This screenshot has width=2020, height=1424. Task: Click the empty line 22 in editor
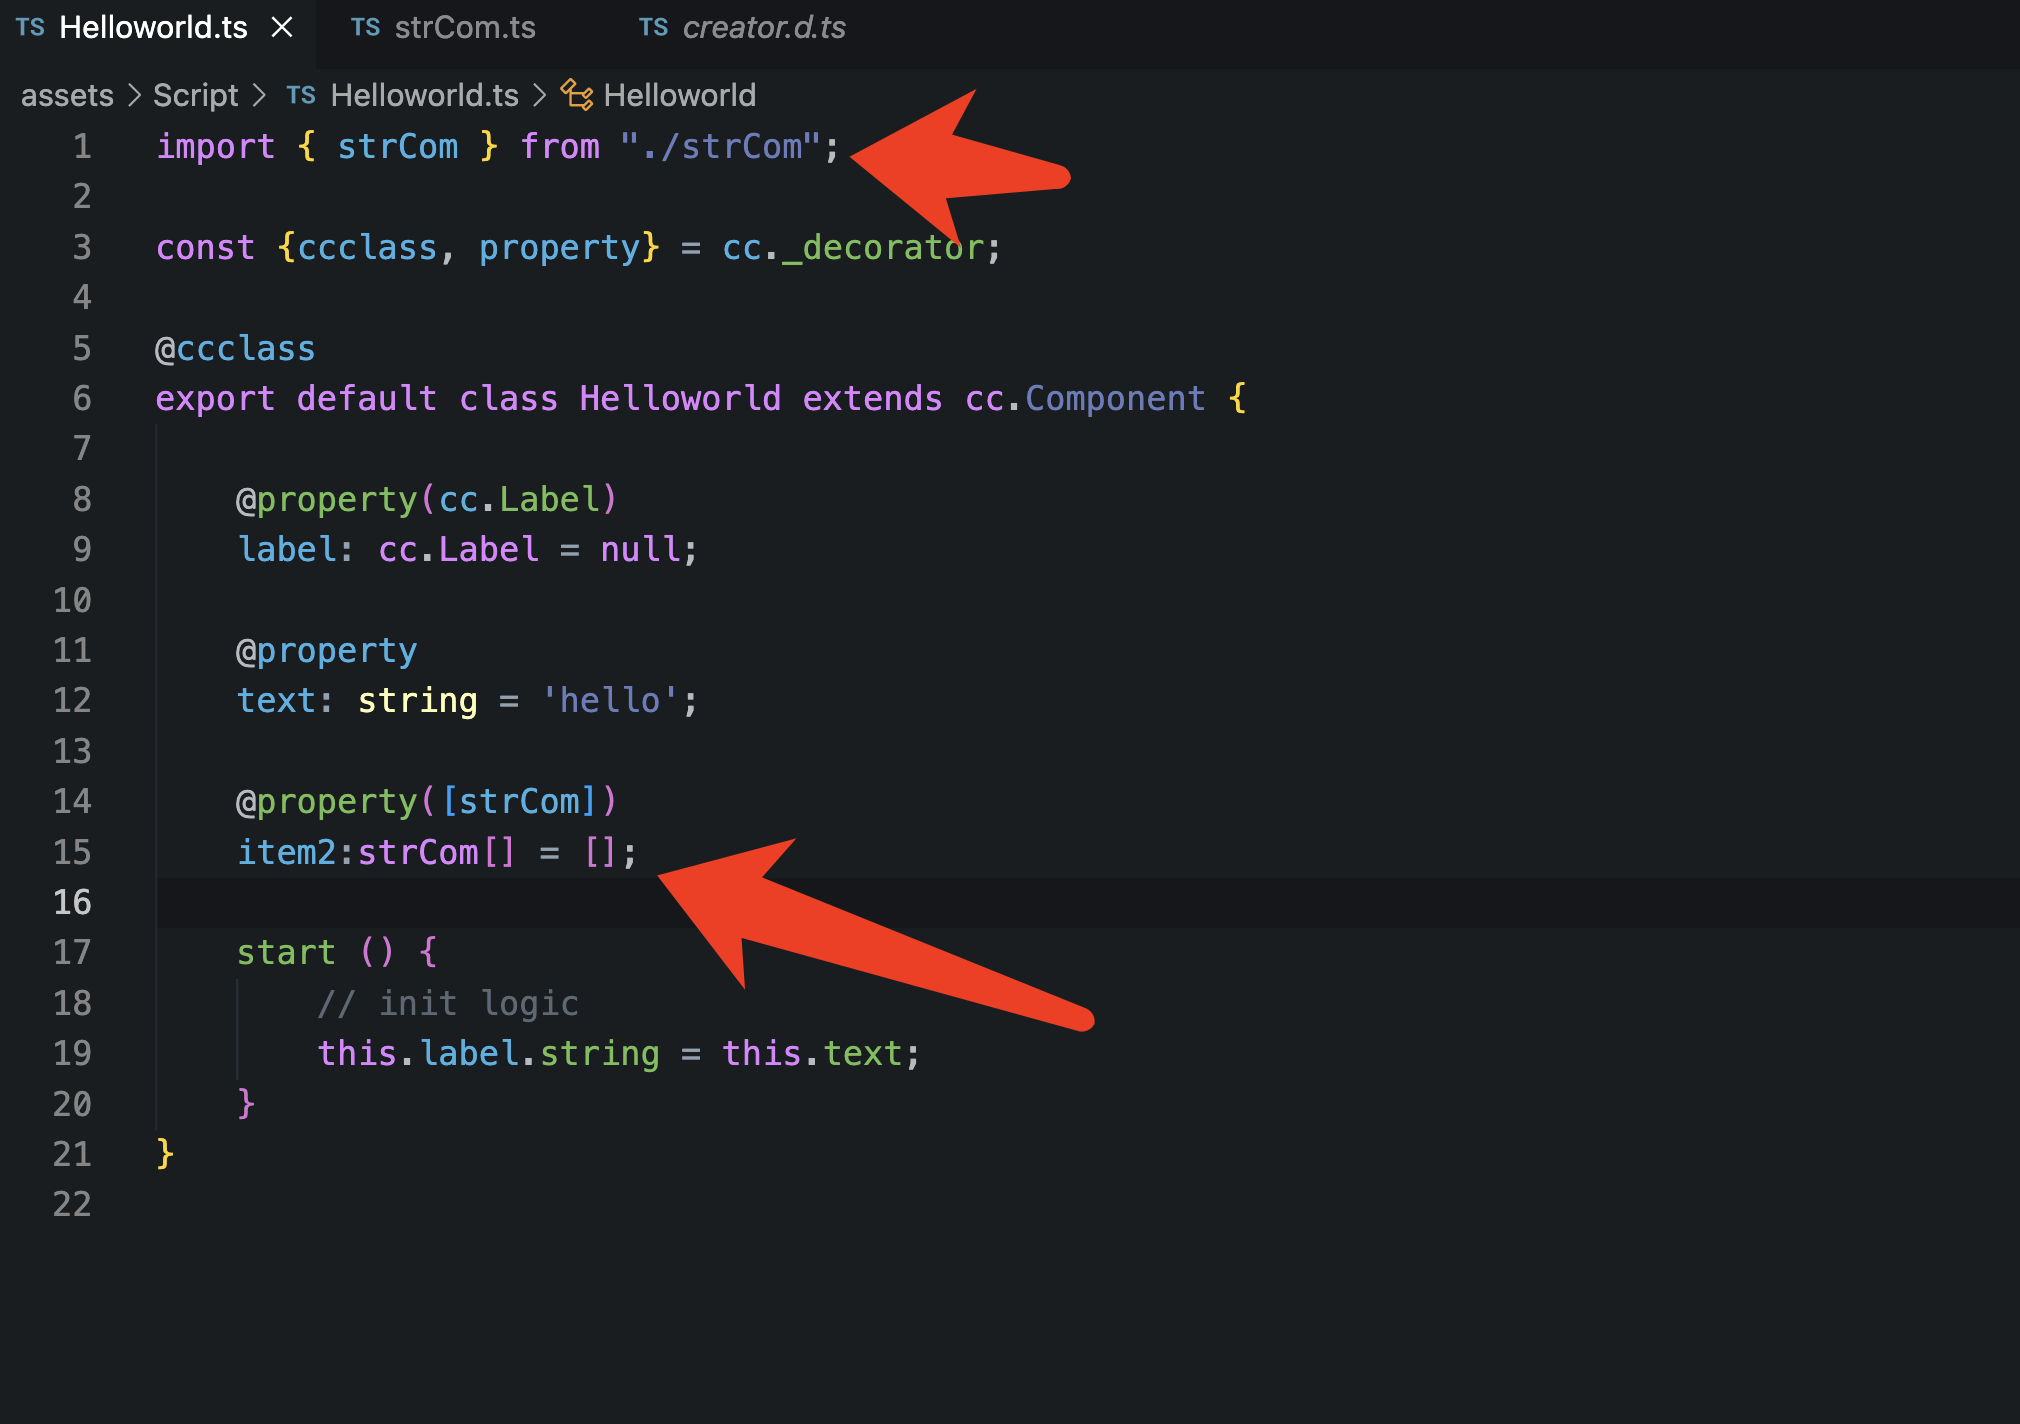[600, 1204]
